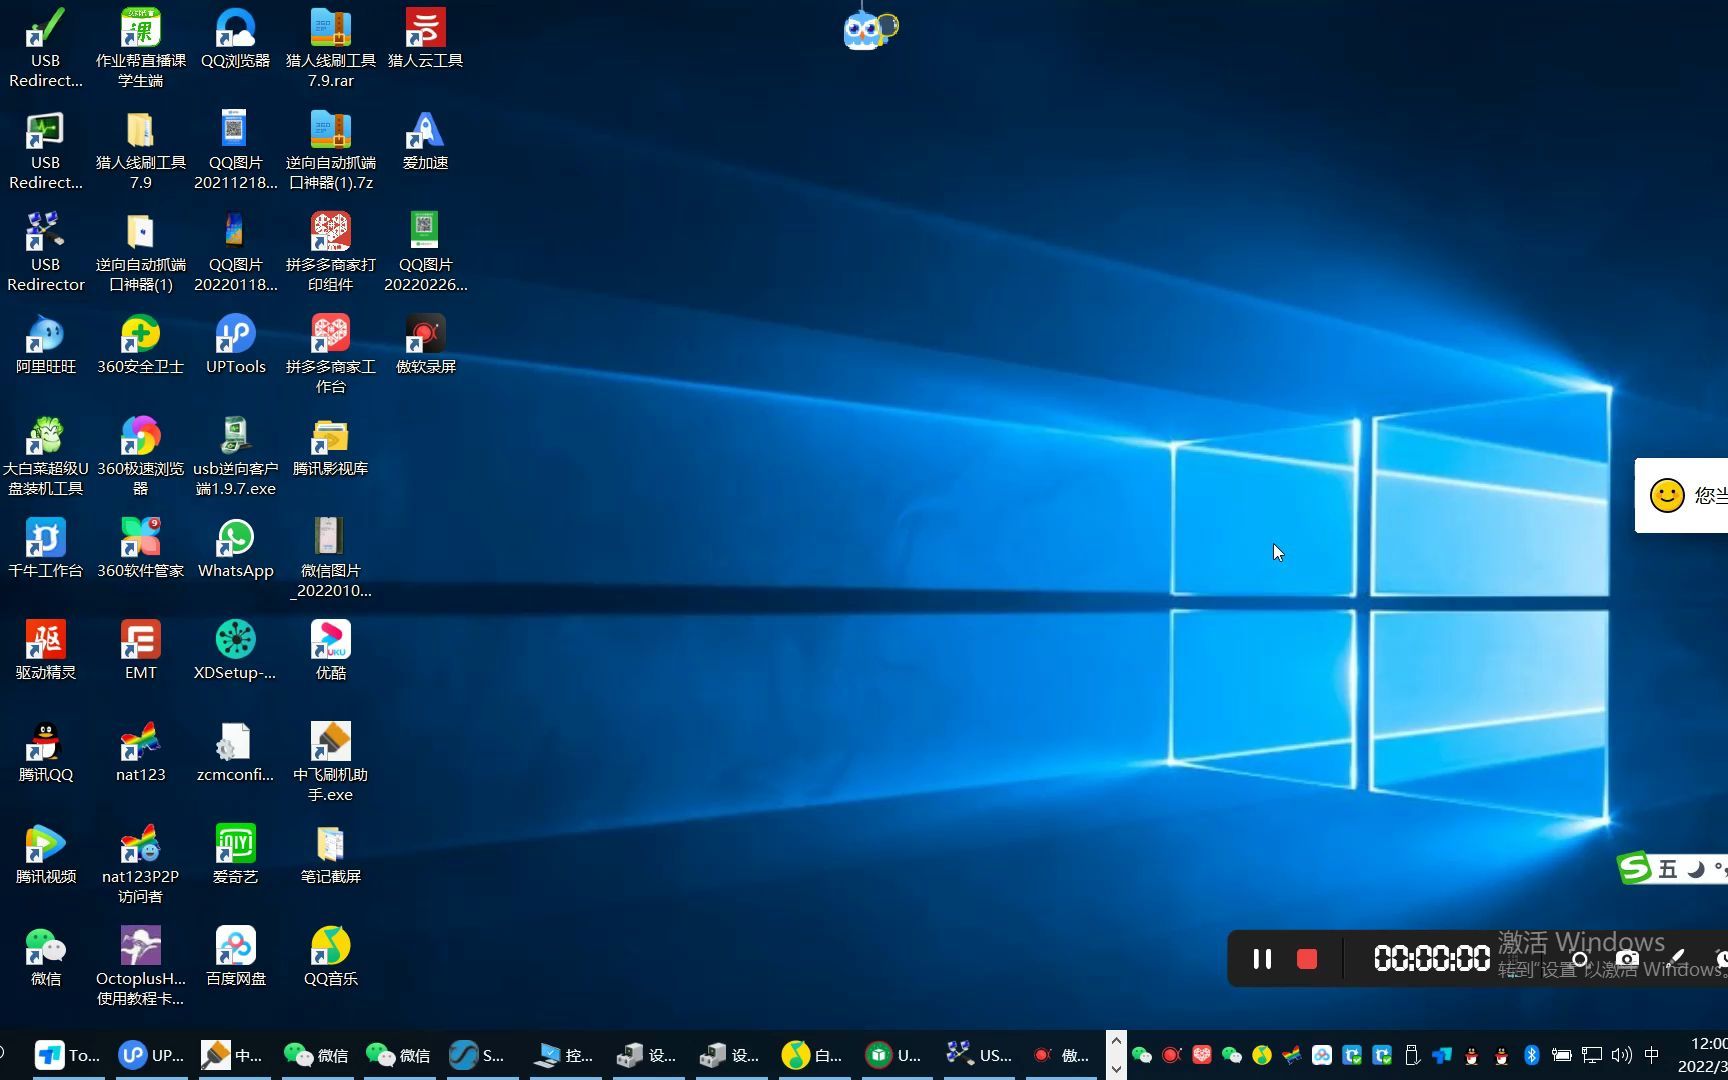This screenshot has height=1080, width=1728.
Task: Open the 腾讯影视库 folder icon
Action: (330, 447)
